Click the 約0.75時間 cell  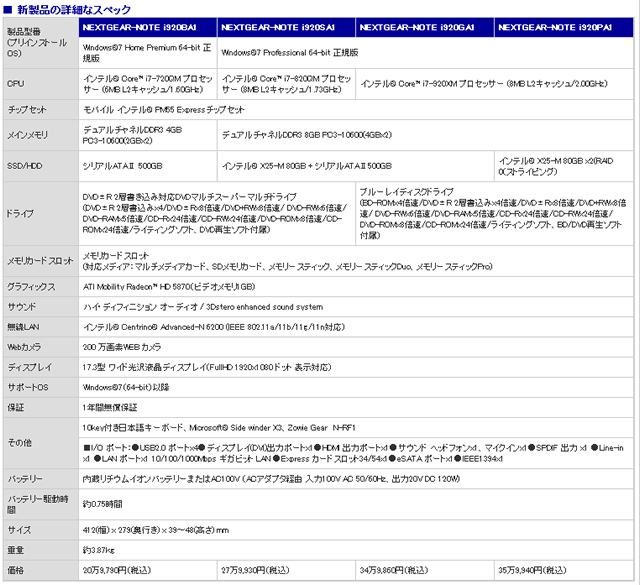coord(356,504)
